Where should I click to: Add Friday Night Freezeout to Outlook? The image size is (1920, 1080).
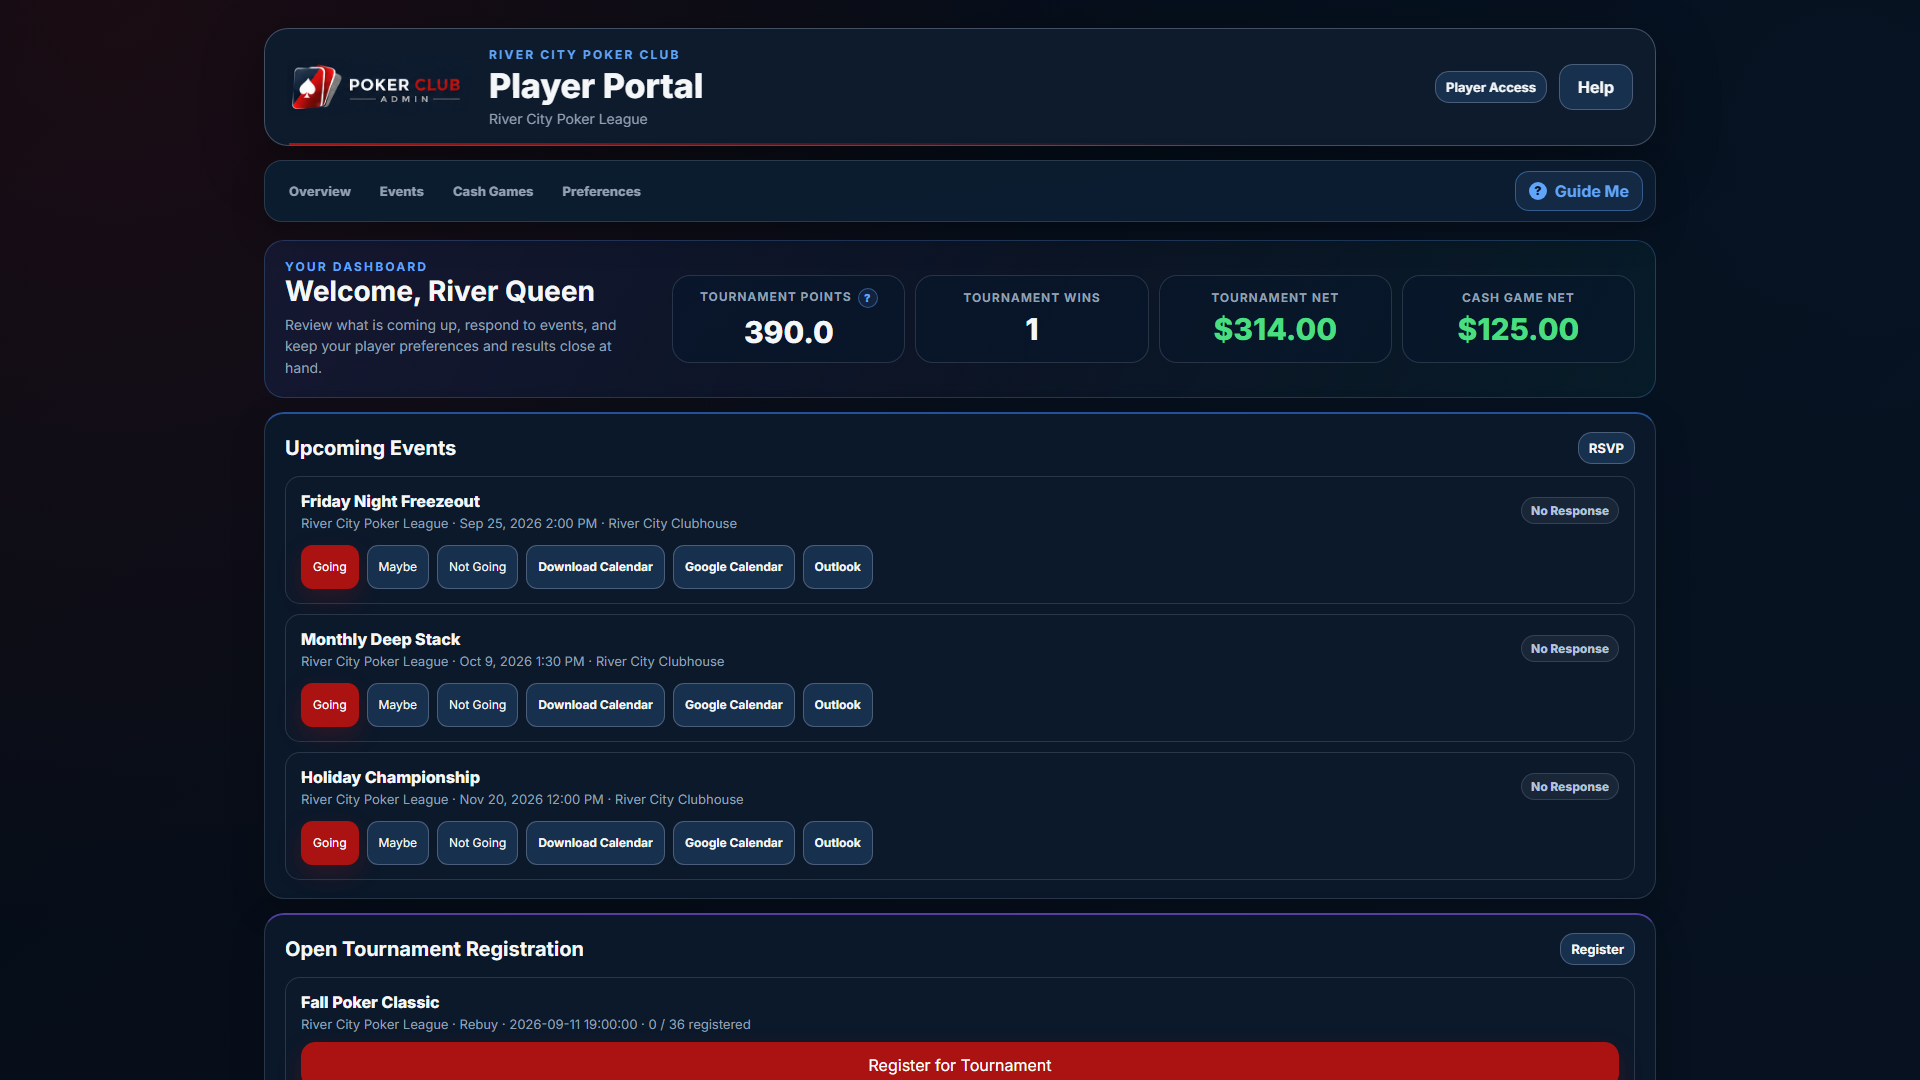point(838,567)
